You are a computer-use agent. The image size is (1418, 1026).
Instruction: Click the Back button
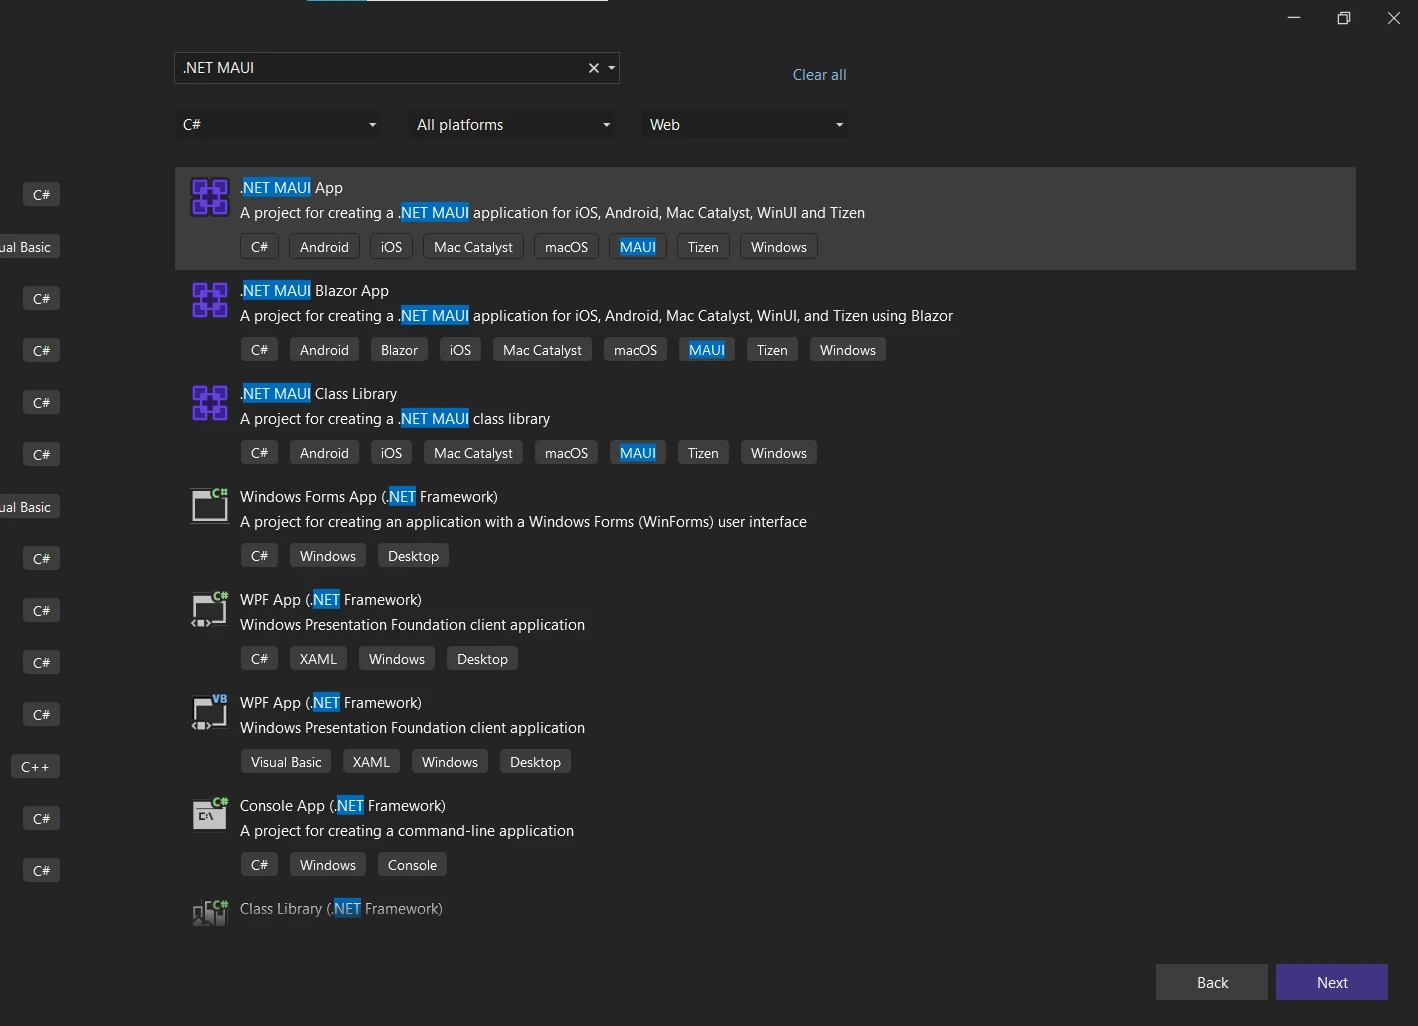pyautogui.click(x=1212, y=982)
